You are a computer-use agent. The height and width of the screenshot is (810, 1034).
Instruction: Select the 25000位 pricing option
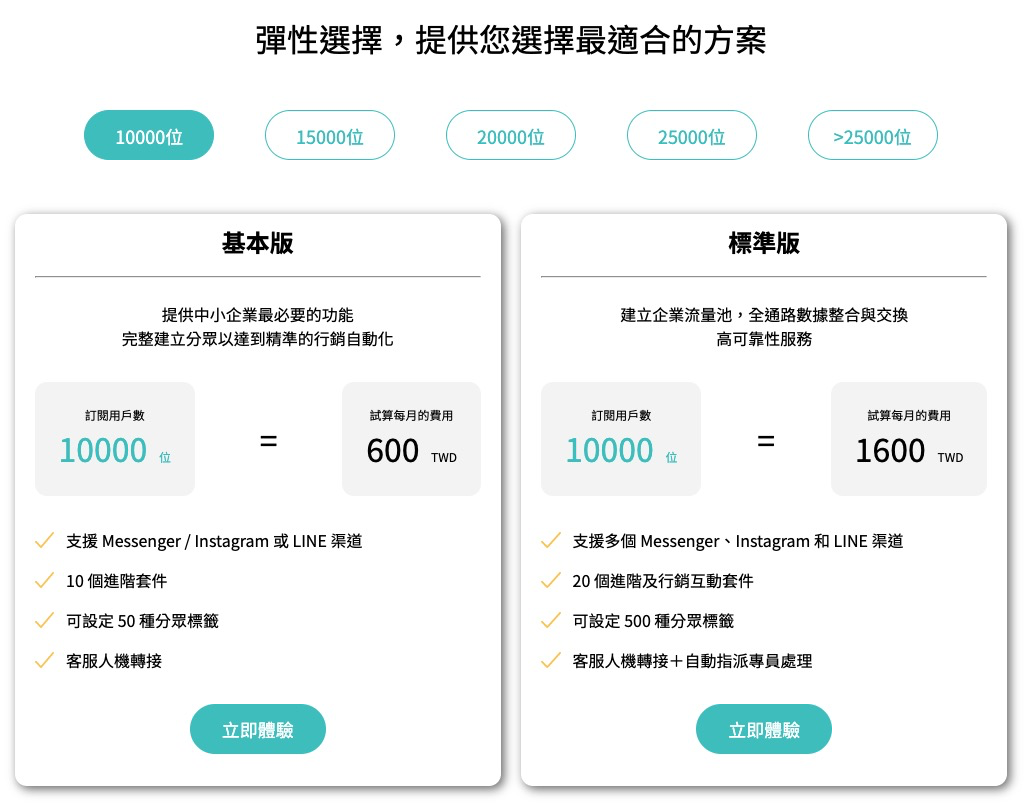point(692,135)
